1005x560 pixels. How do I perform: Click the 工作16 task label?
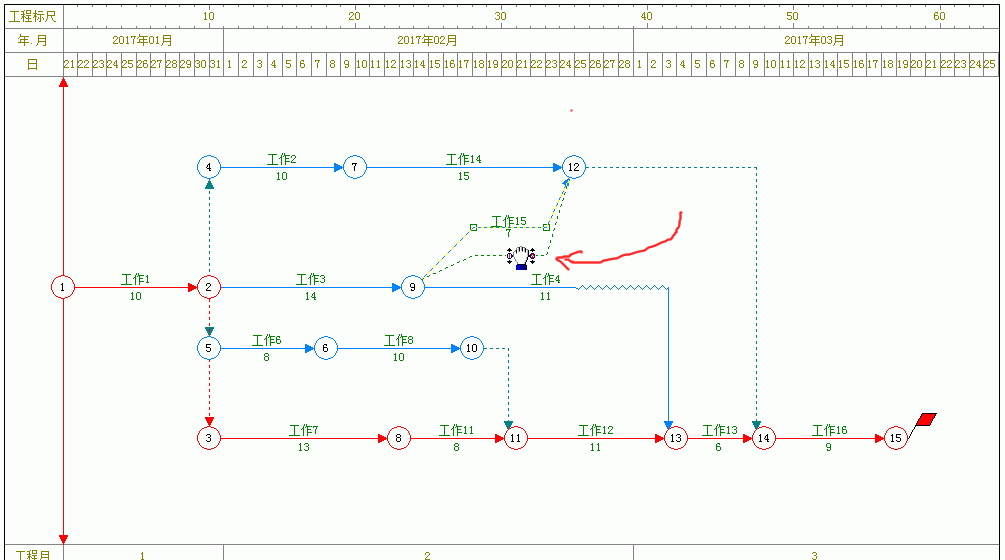[x=829, y=430]
